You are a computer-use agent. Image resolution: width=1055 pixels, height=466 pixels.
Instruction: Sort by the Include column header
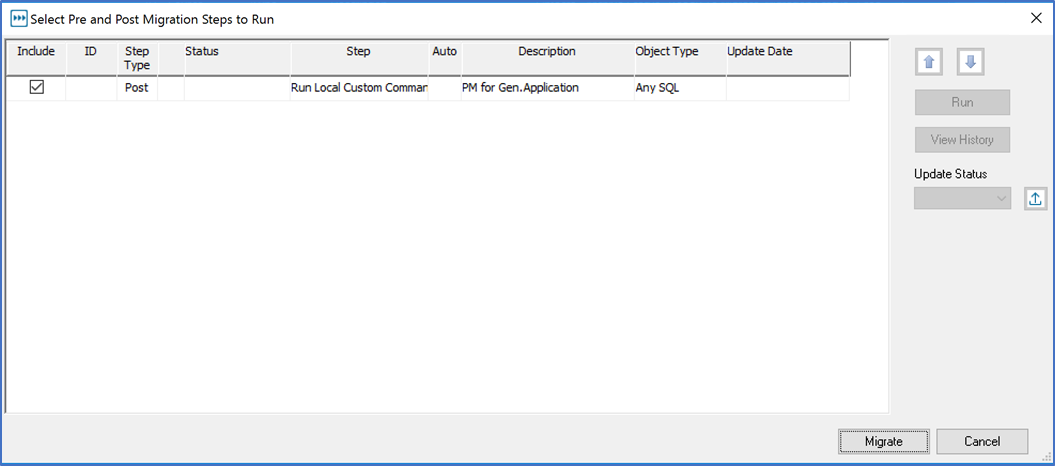point(36,59)
